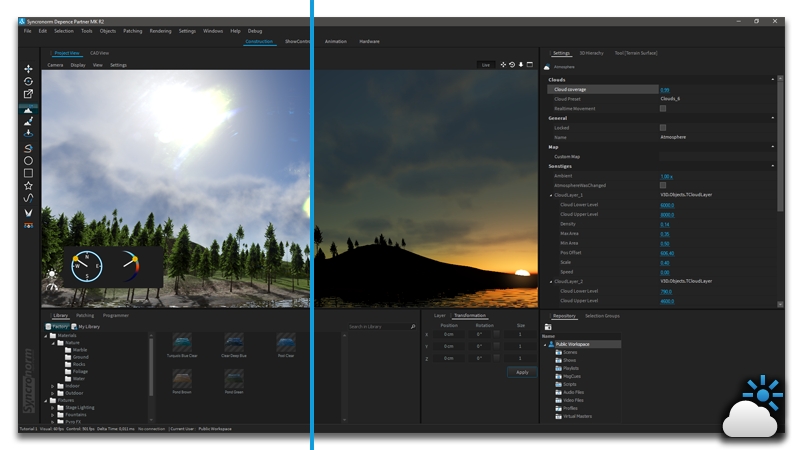Choose the square shape tool
This screenshot has height=450, width=800.
(x=28, y=173)
